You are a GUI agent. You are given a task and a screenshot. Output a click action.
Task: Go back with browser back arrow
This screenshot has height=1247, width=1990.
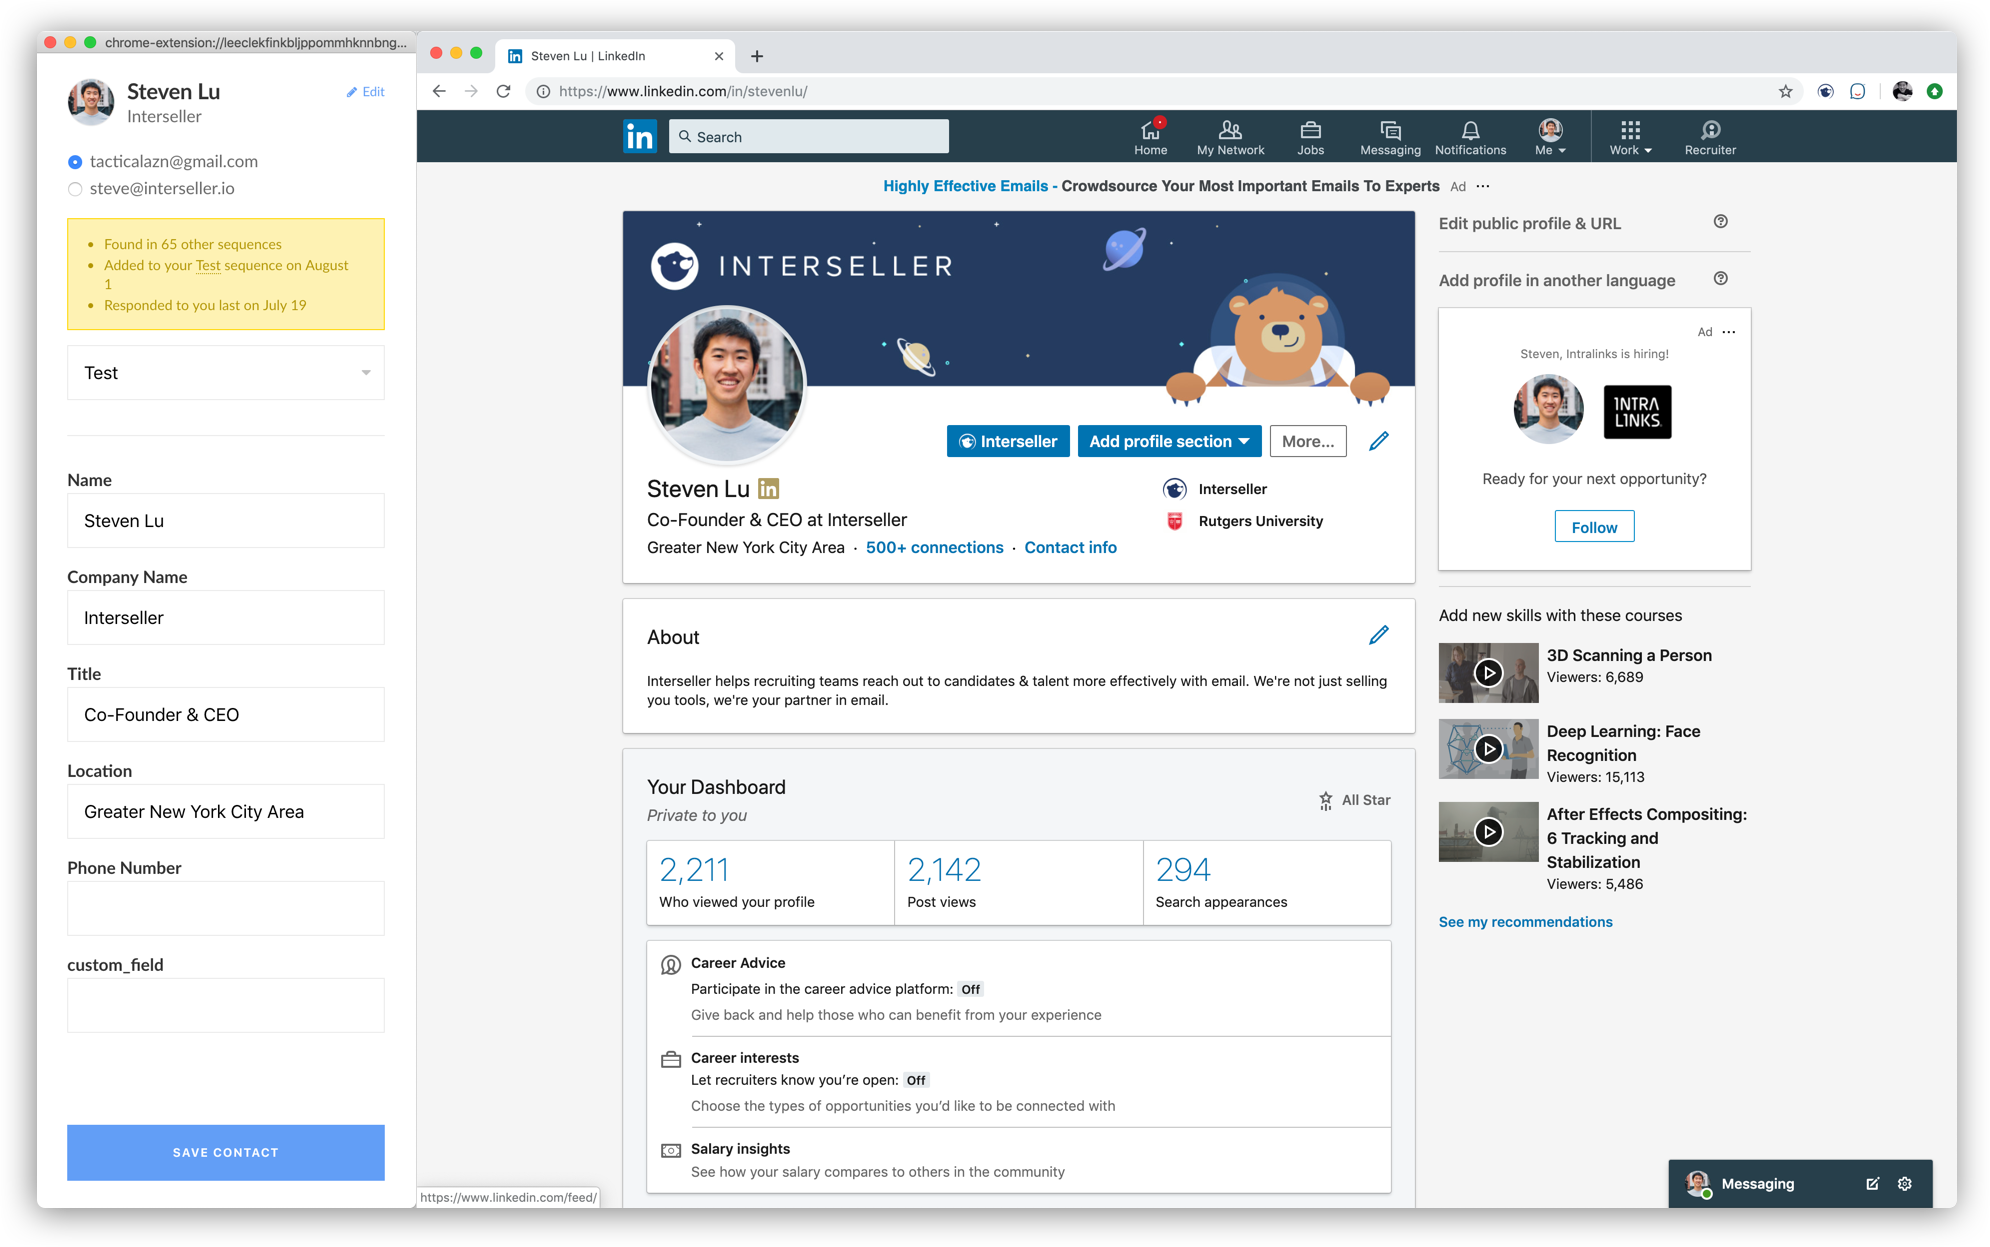tap(439, 91)
